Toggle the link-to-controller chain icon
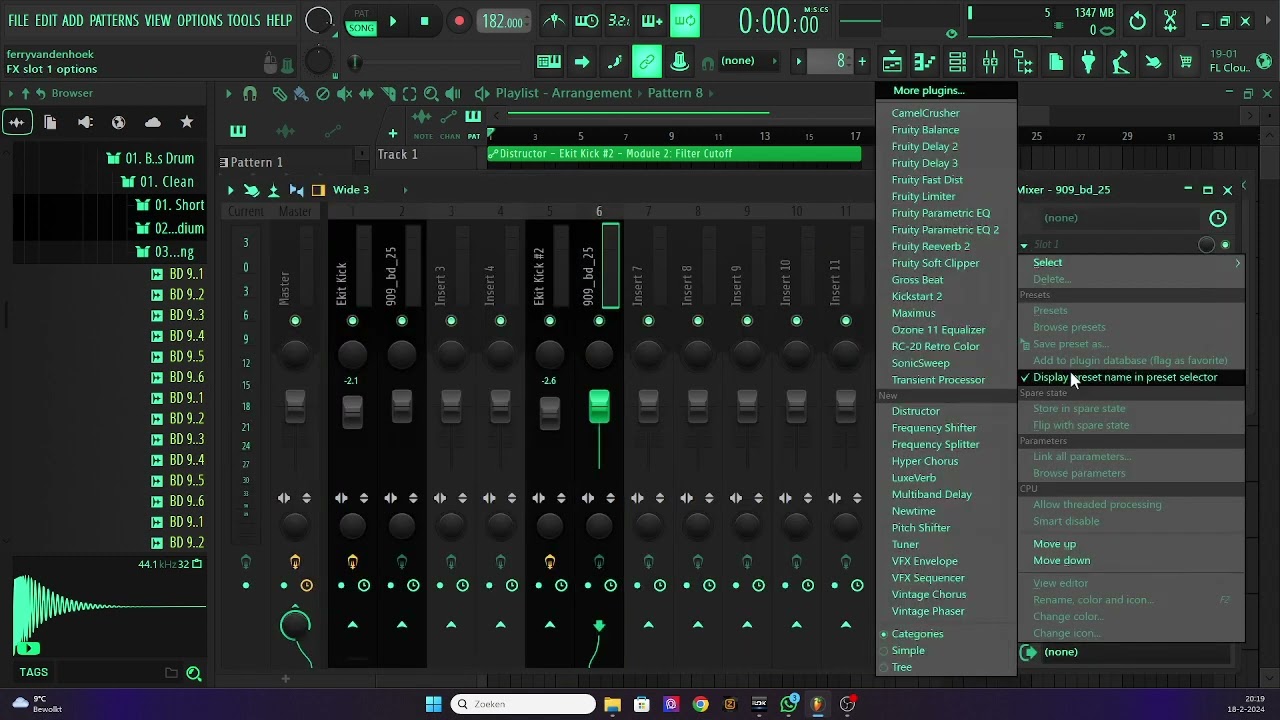This screenshot has width=1280, height=720. 647,62
